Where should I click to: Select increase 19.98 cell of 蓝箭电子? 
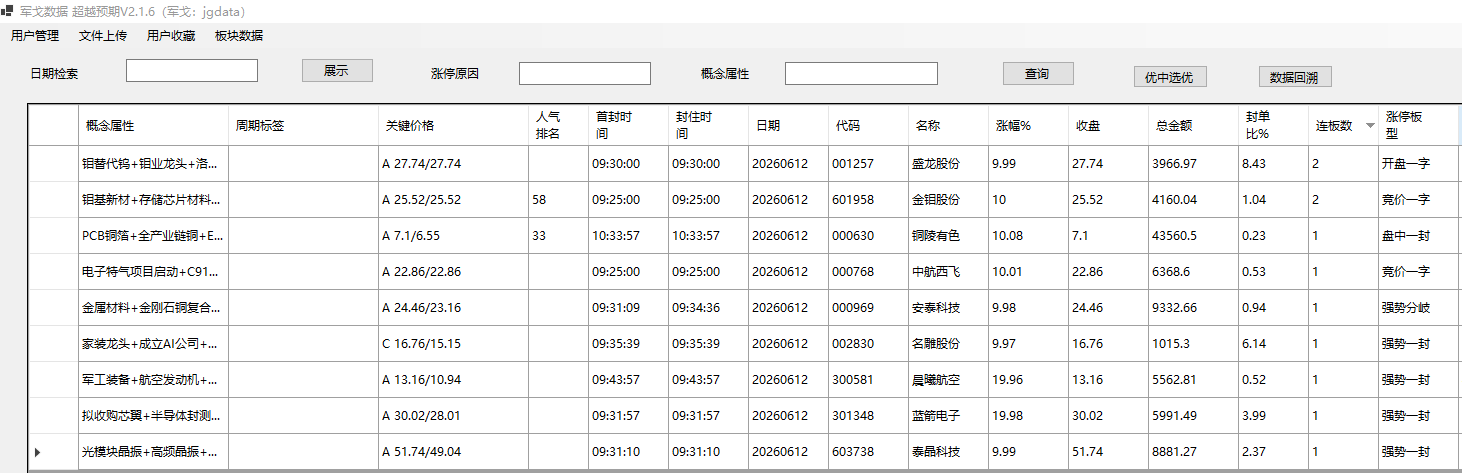(1028, 415)
